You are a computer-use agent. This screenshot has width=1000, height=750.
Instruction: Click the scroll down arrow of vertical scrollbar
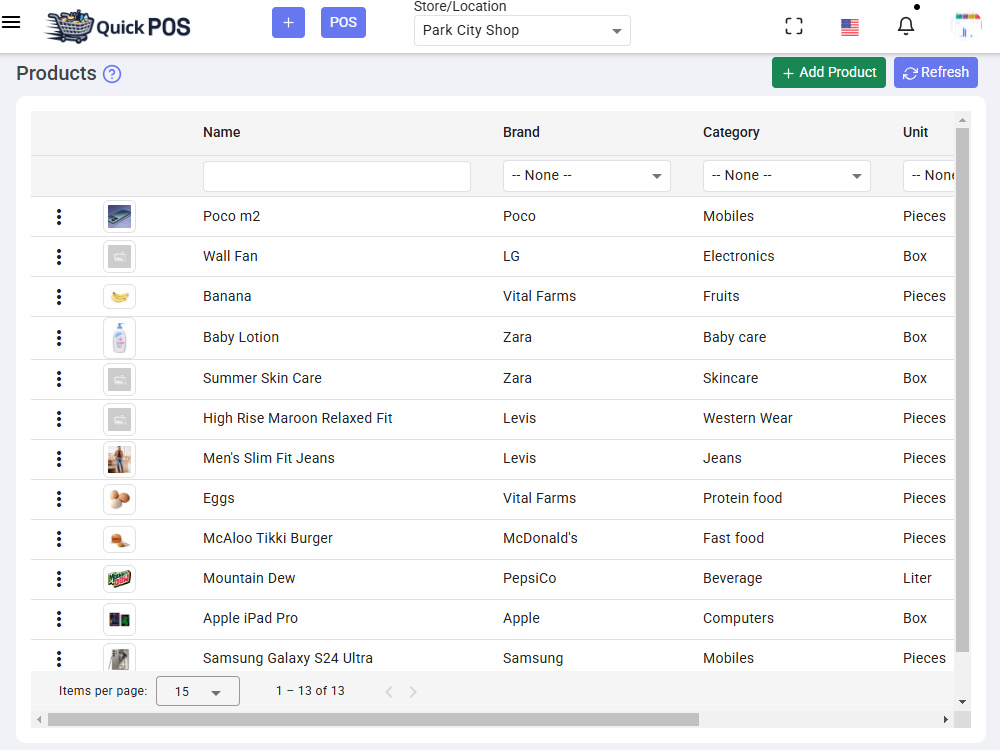tap(962, 702)
